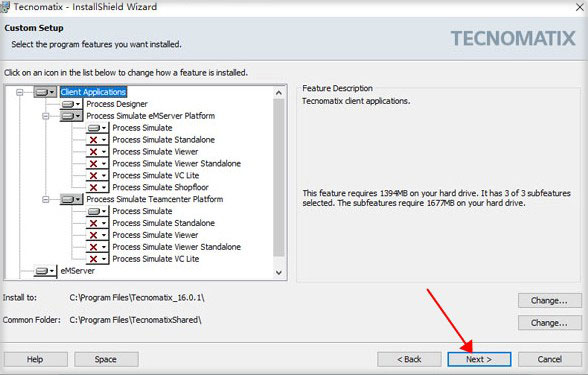Viewport: 588px width, 375px height.
Task: Click the installer icon in title bar
Action: pos(5,7)
